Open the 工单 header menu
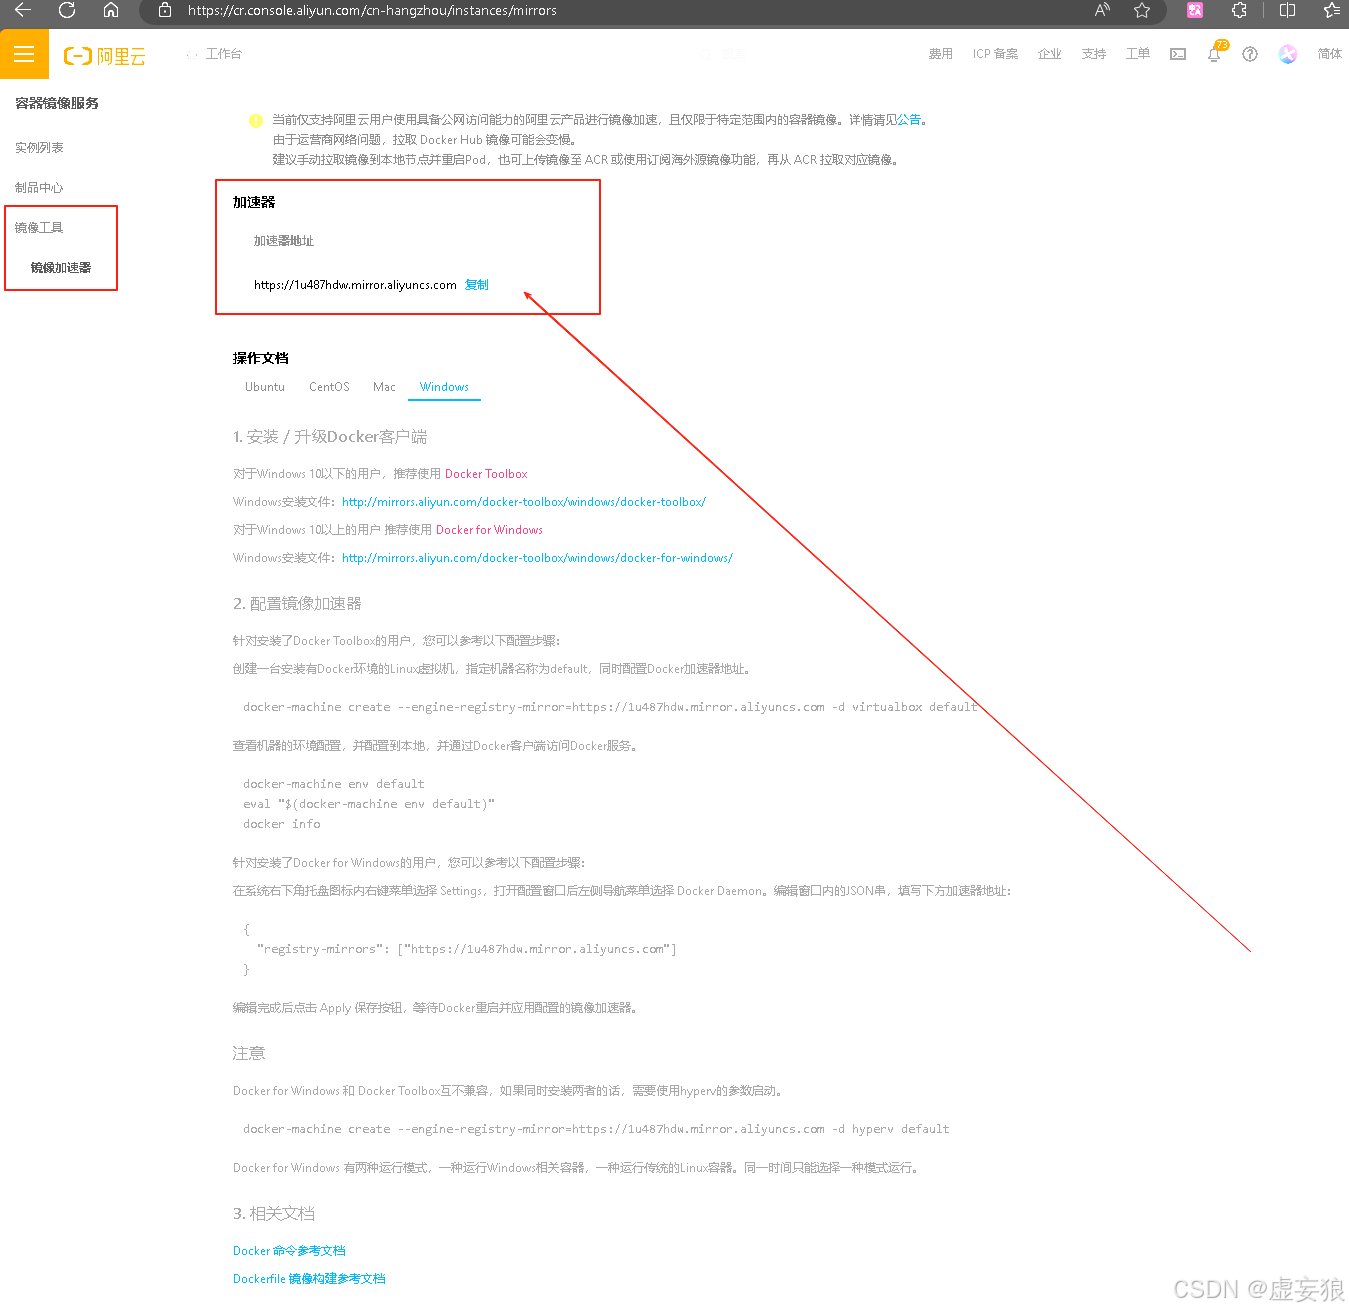Viewport: 1349px width, 1311px height. coord(1137,54)
